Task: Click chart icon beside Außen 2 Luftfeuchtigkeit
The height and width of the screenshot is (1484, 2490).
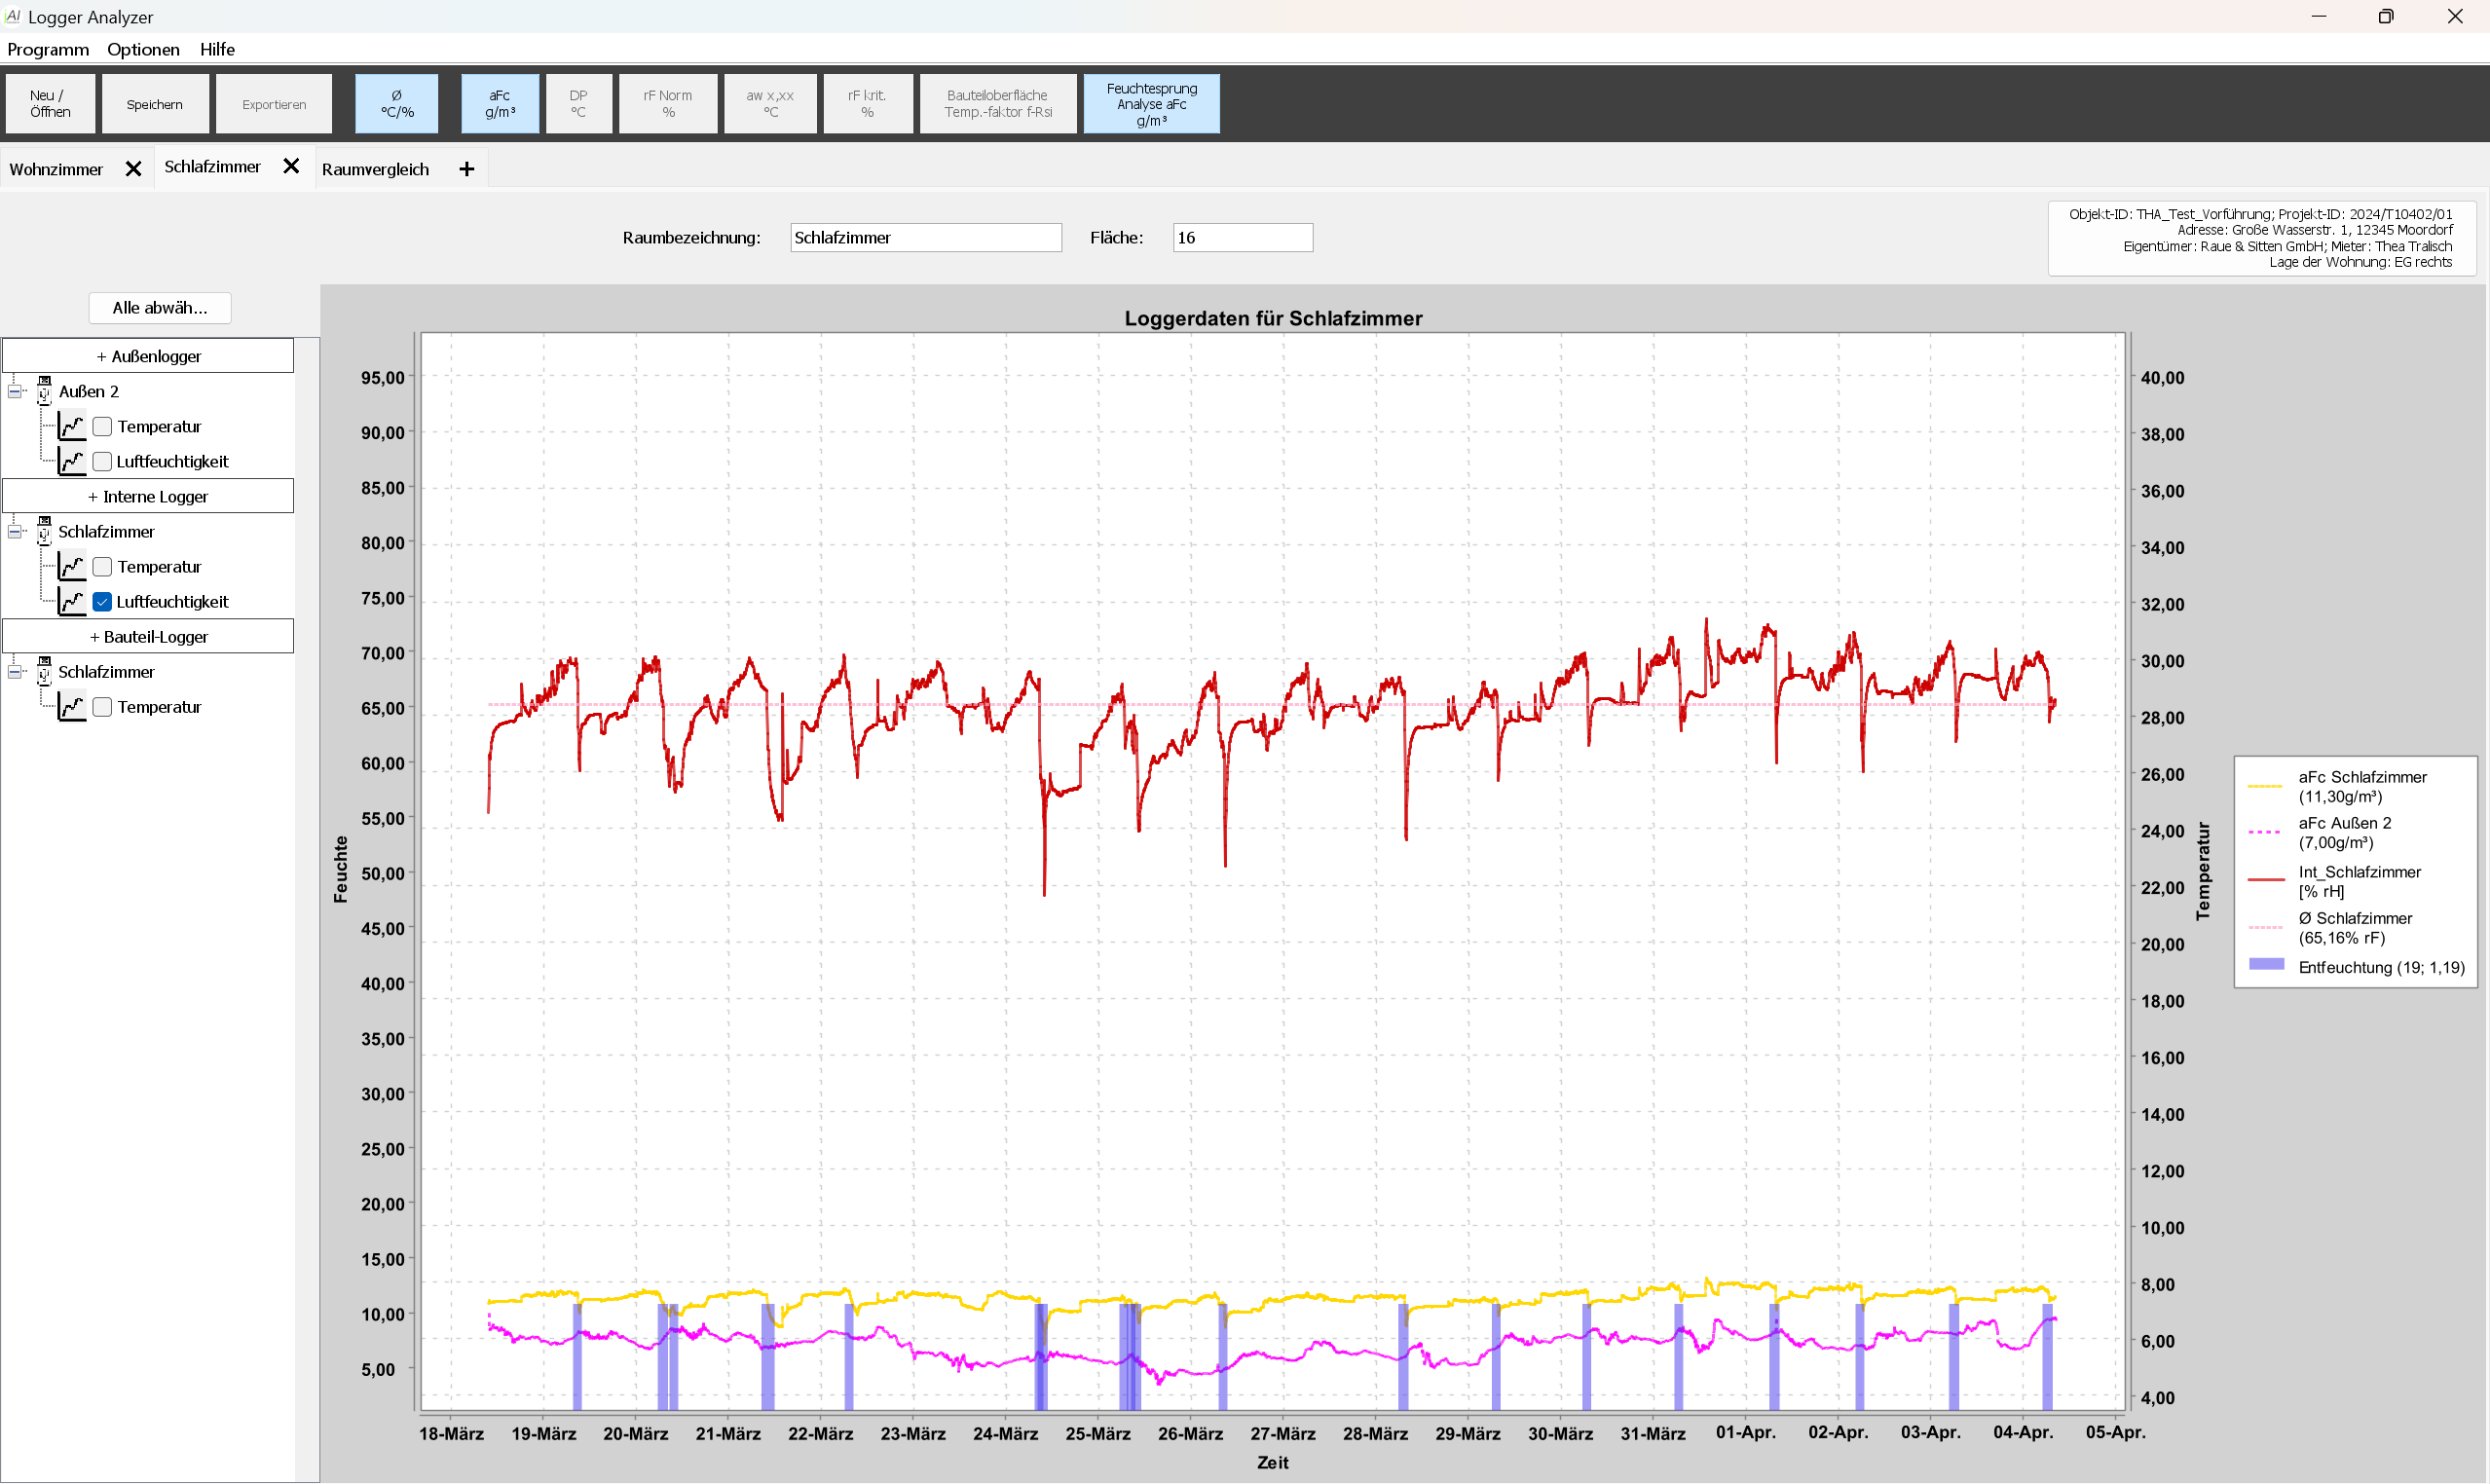Action: click(72, 461)
